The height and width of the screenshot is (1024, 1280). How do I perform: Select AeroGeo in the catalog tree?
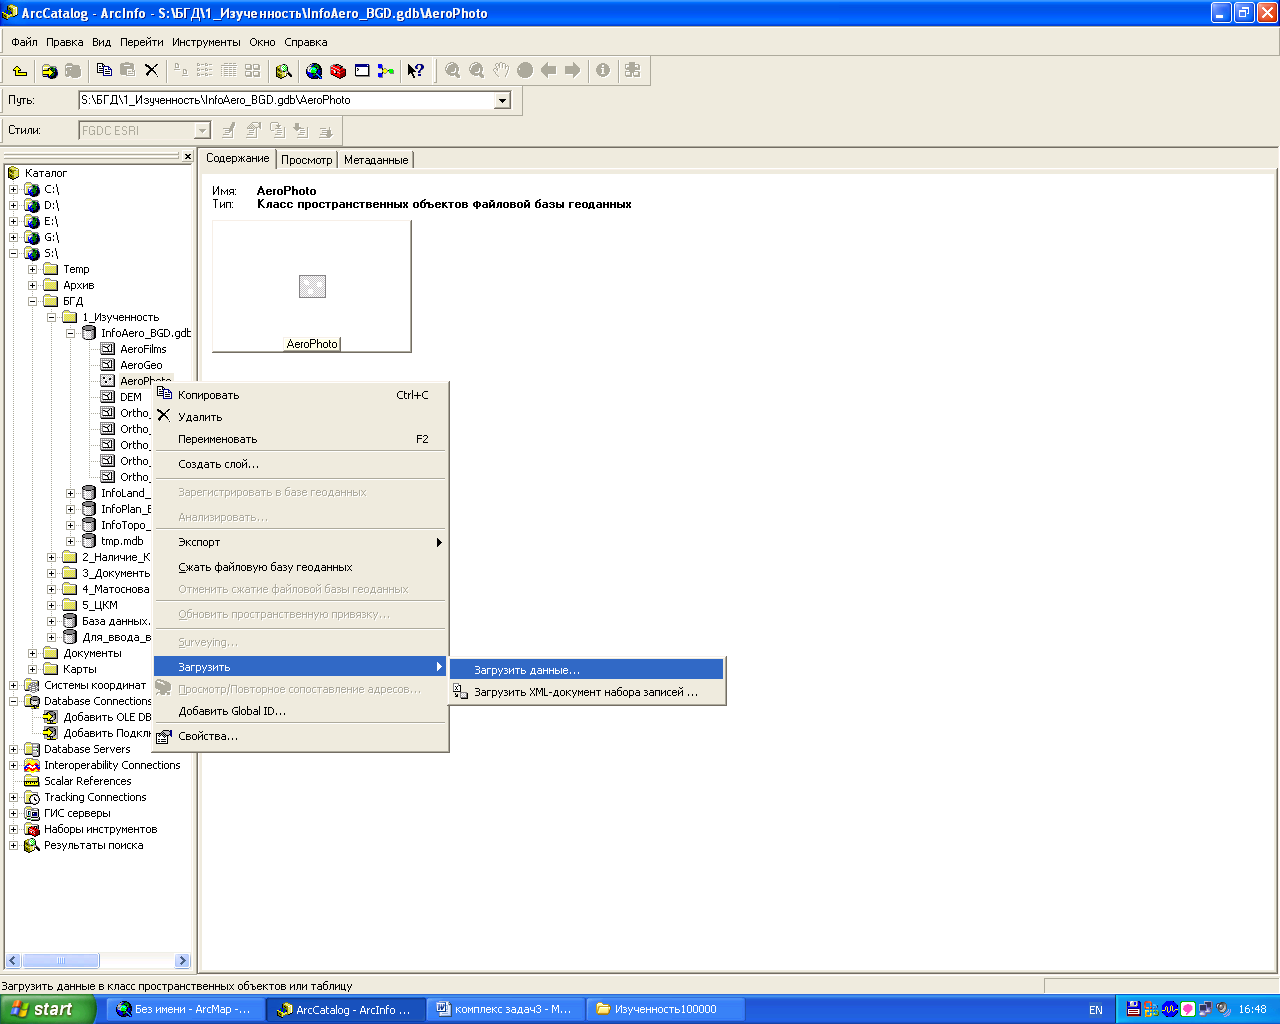(141, 365)
